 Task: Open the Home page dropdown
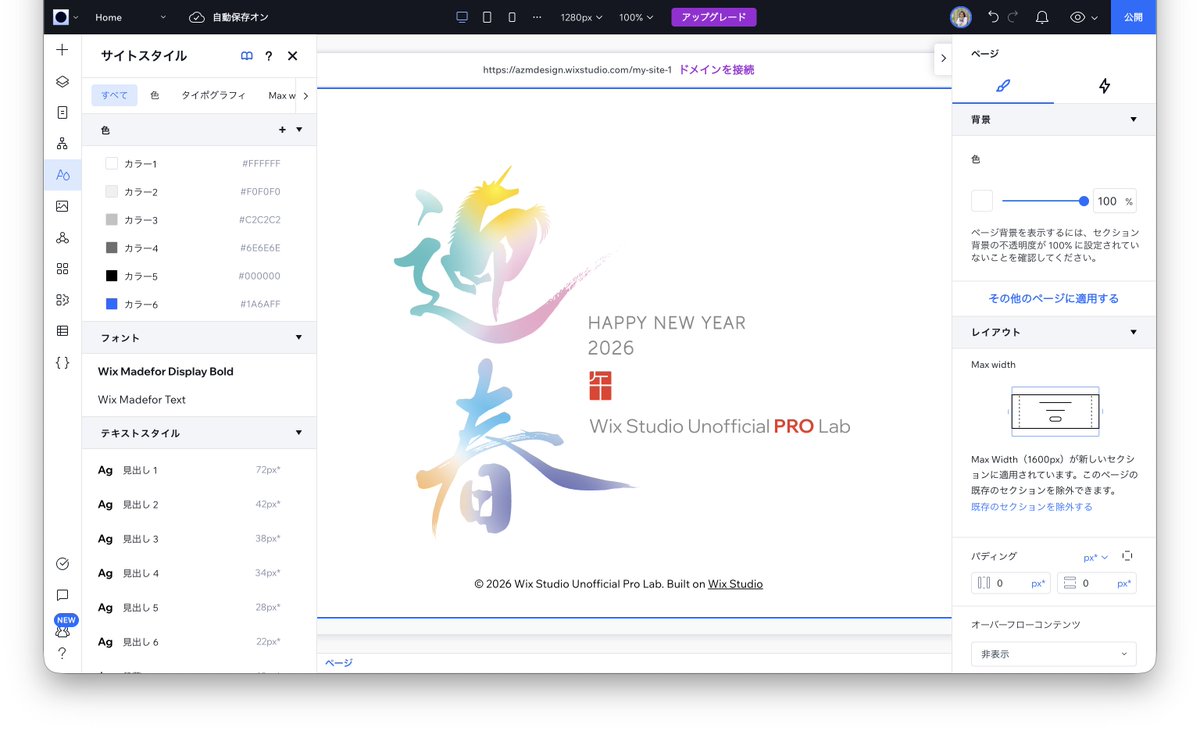click(x=131, y=17)
